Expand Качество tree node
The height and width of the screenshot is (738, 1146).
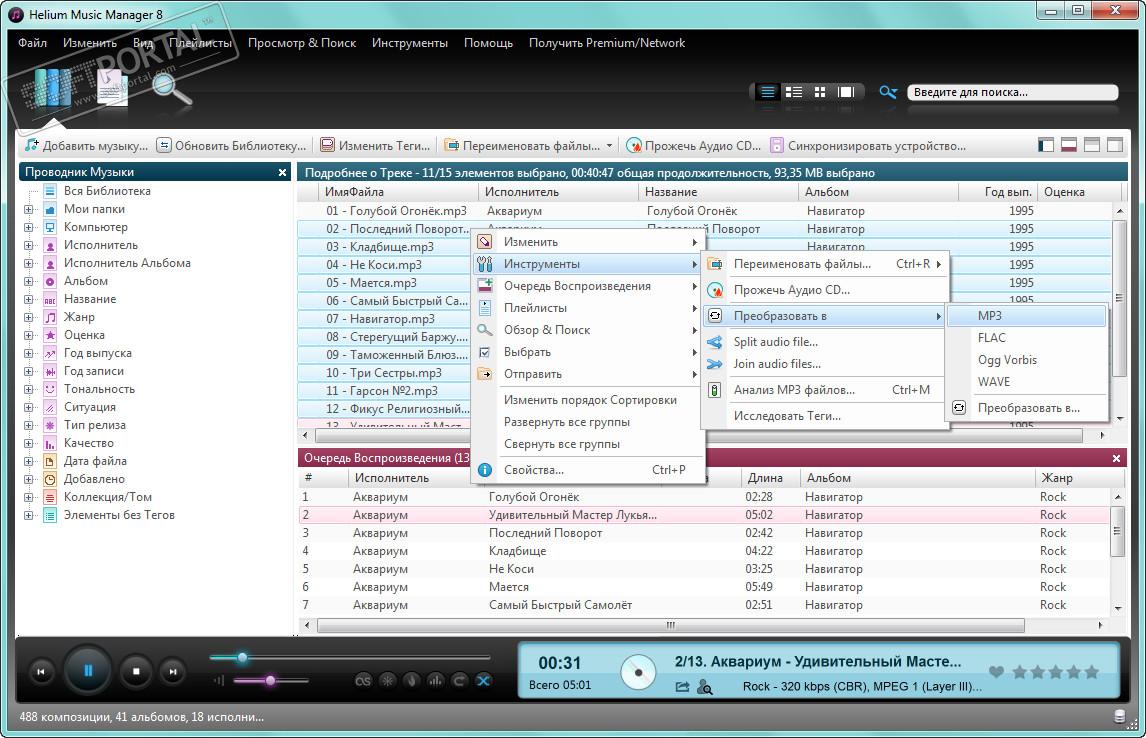[x=29, y=444]
